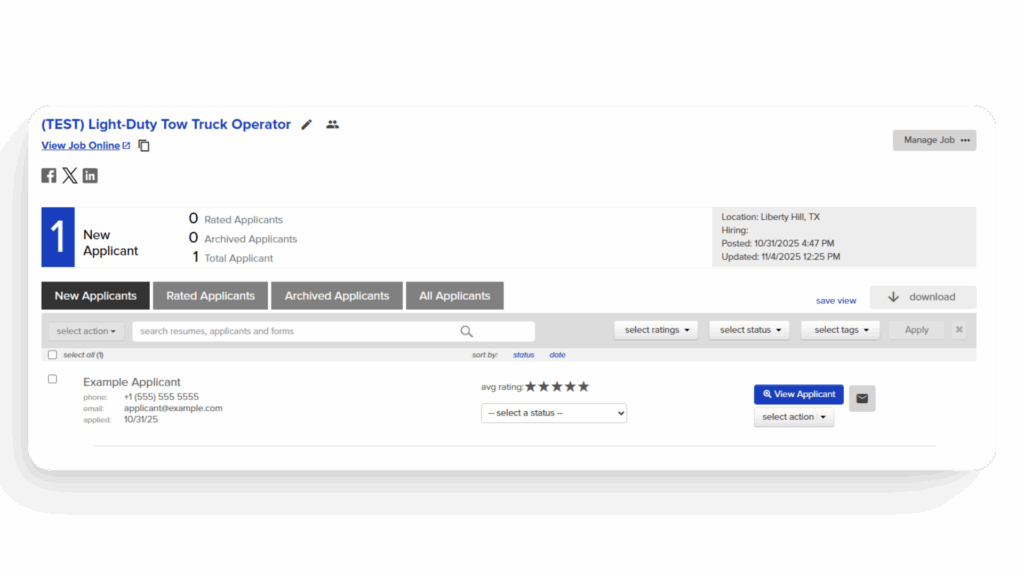The image size is (1024, 576).
Task: Open the select tags dropdown
Action: (840, 330)
